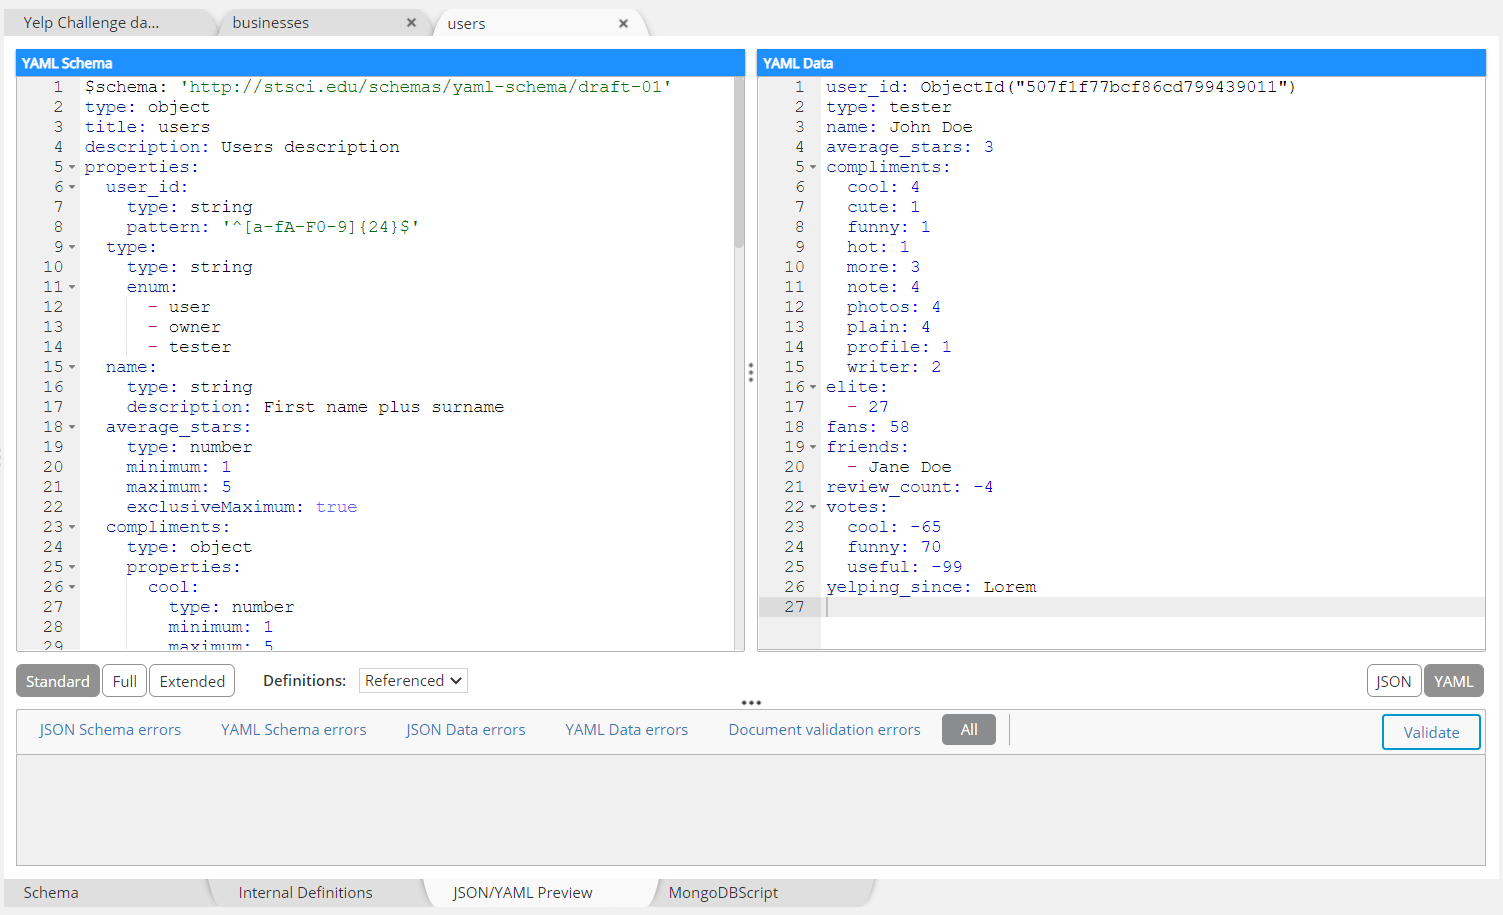Collapse friends fold in YAML Data line 19
The width and height of the screenshot is (1503, 915).
pyautogui.click(x=813, y=447)
